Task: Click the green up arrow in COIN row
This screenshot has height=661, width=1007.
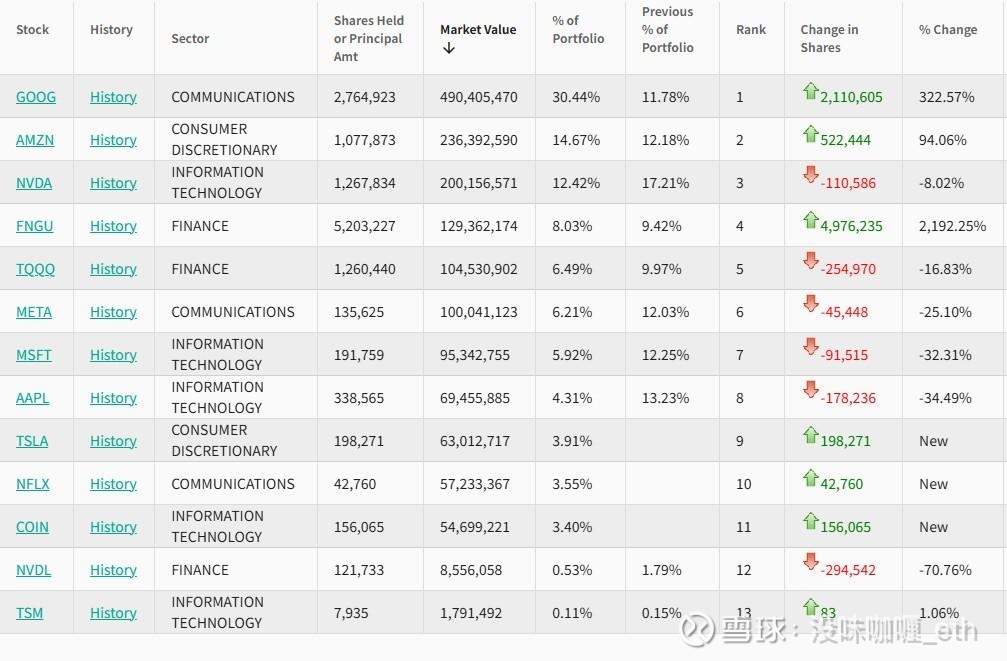Action: point(810,521)
